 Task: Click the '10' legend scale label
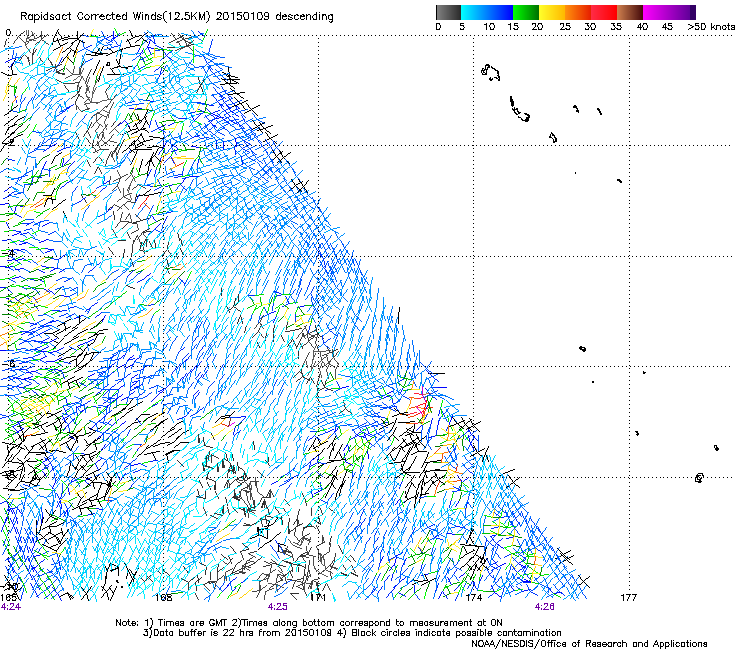tap(489, 27)
